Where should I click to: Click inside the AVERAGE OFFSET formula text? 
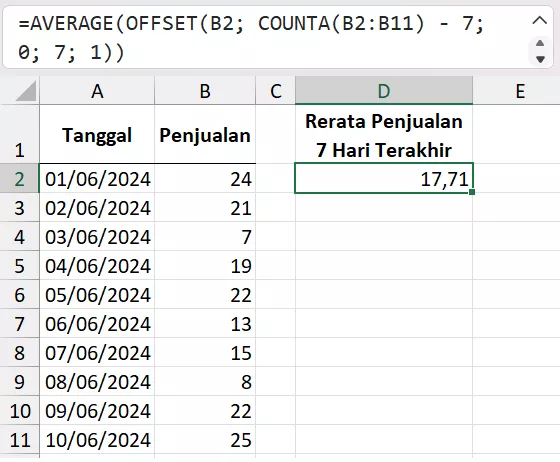251,37
